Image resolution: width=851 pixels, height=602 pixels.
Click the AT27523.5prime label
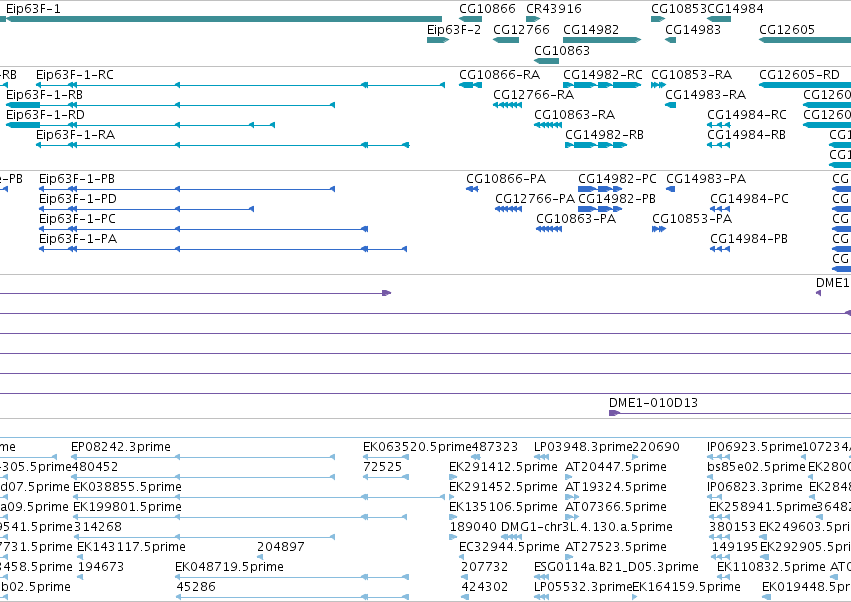616,547
